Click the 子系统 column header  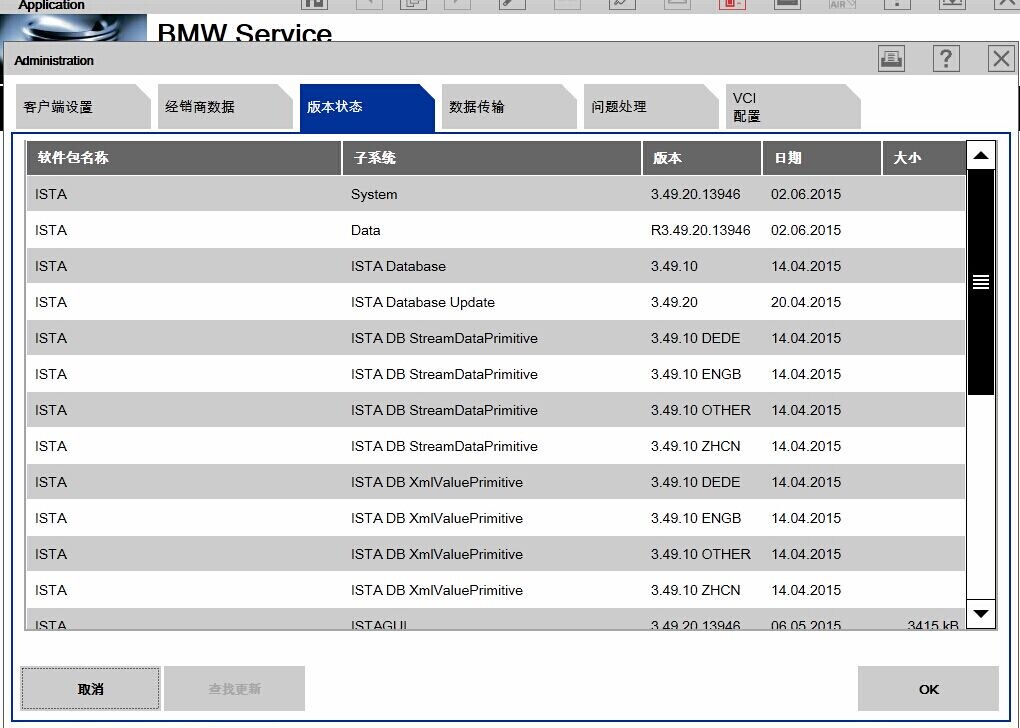492,158
